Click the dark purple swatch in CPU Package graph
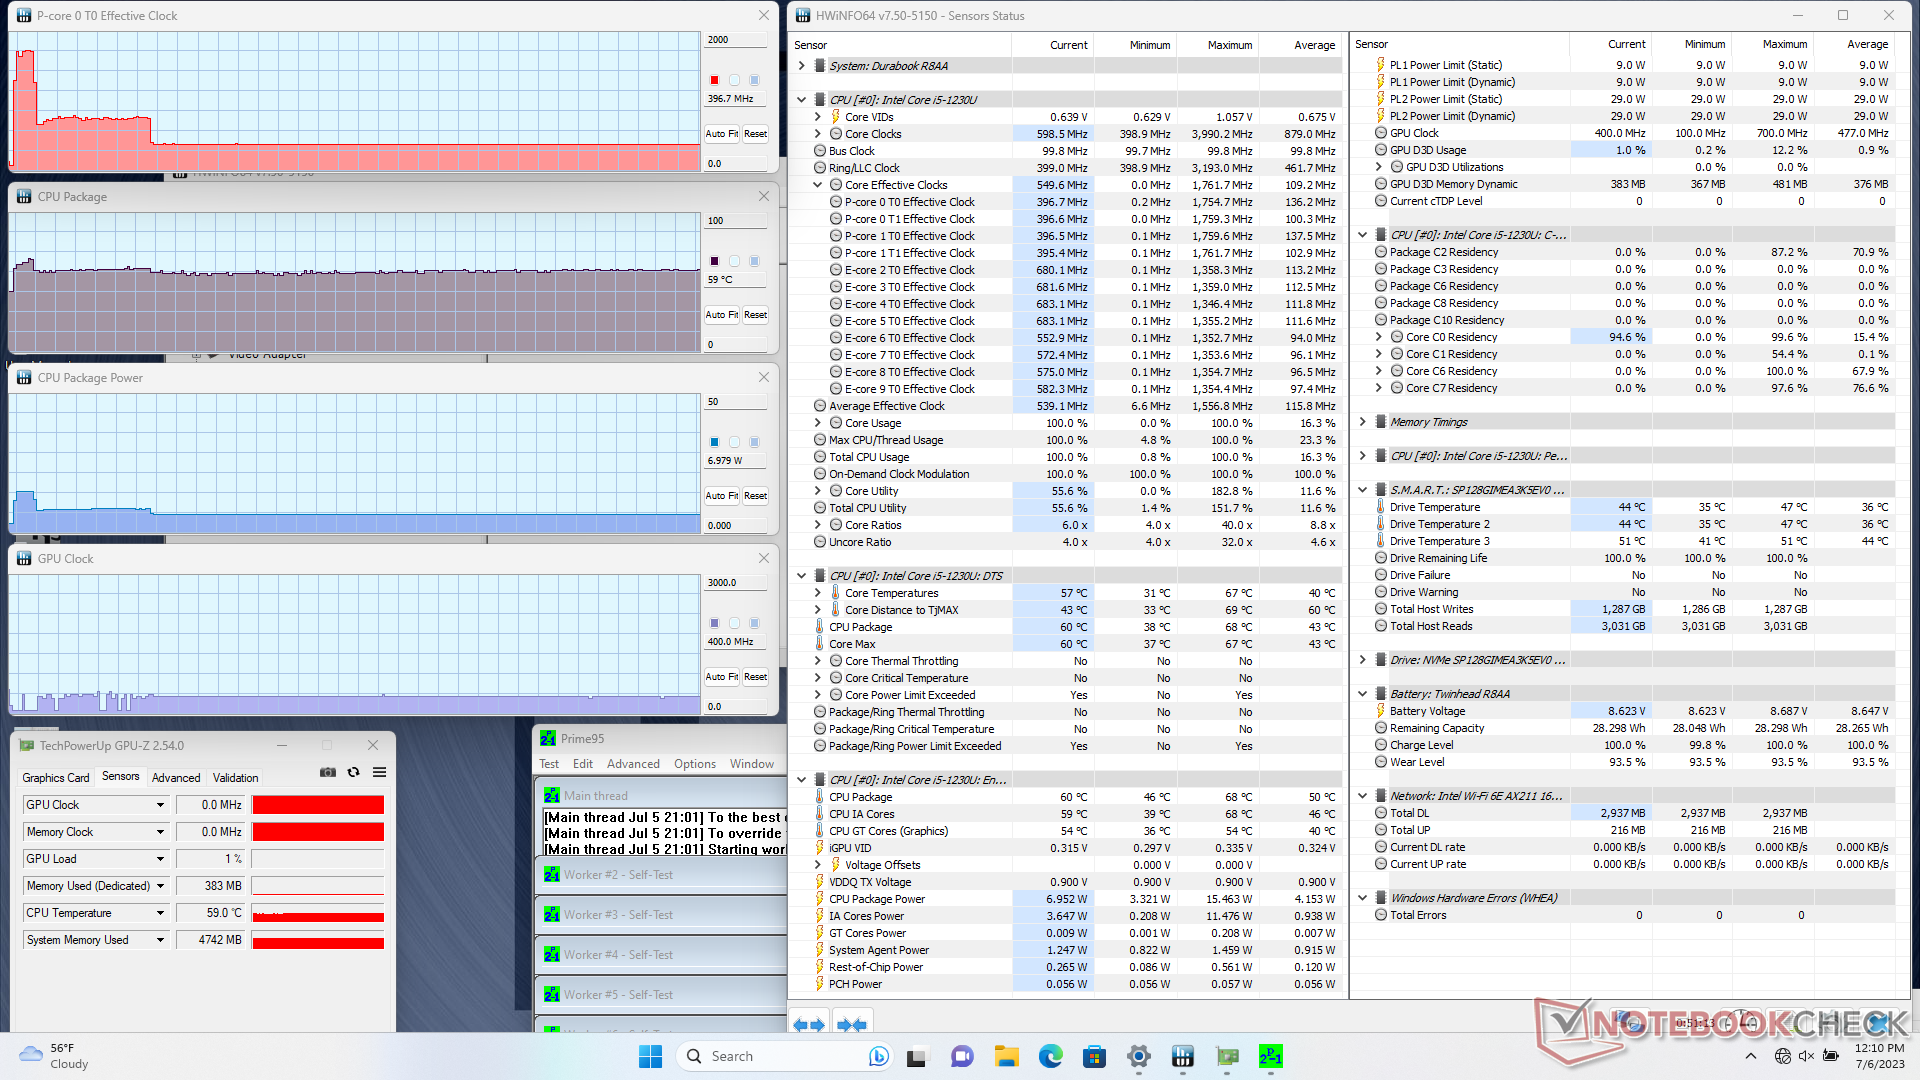Image resolution: width=1920 pixels, height=1080 pixels. 714,261
